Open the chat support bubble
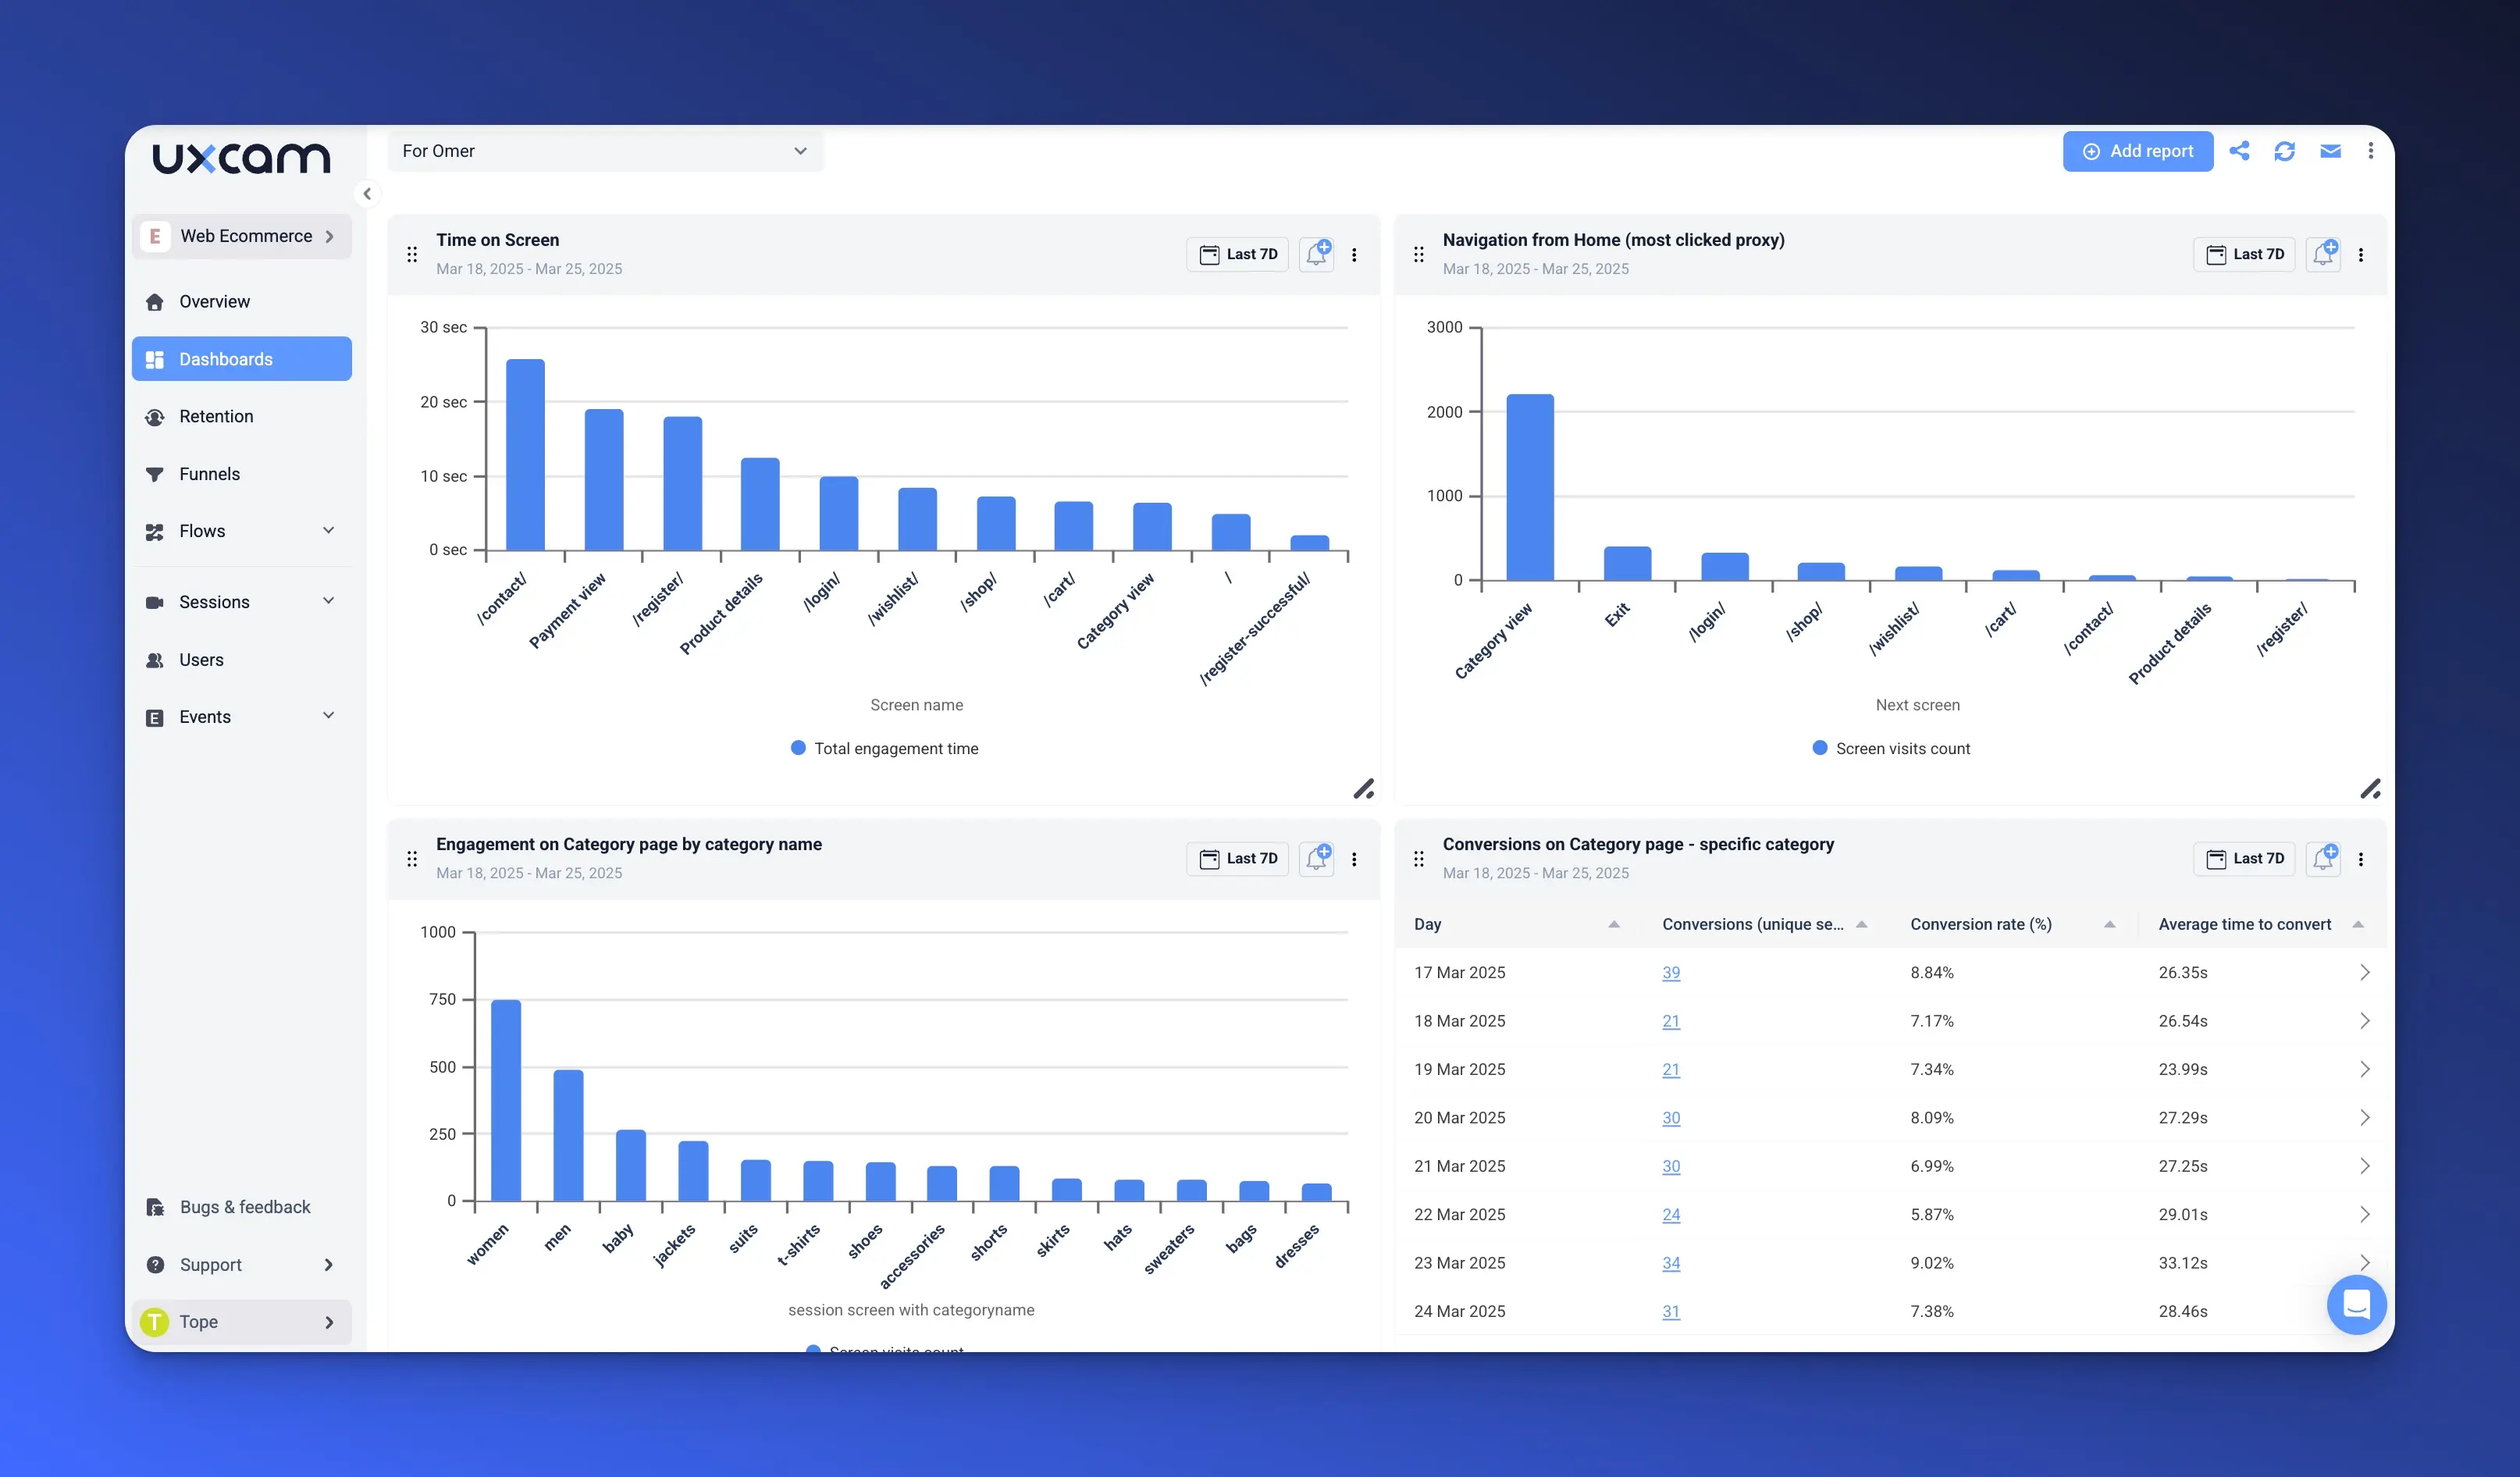 (2356, 1304)
